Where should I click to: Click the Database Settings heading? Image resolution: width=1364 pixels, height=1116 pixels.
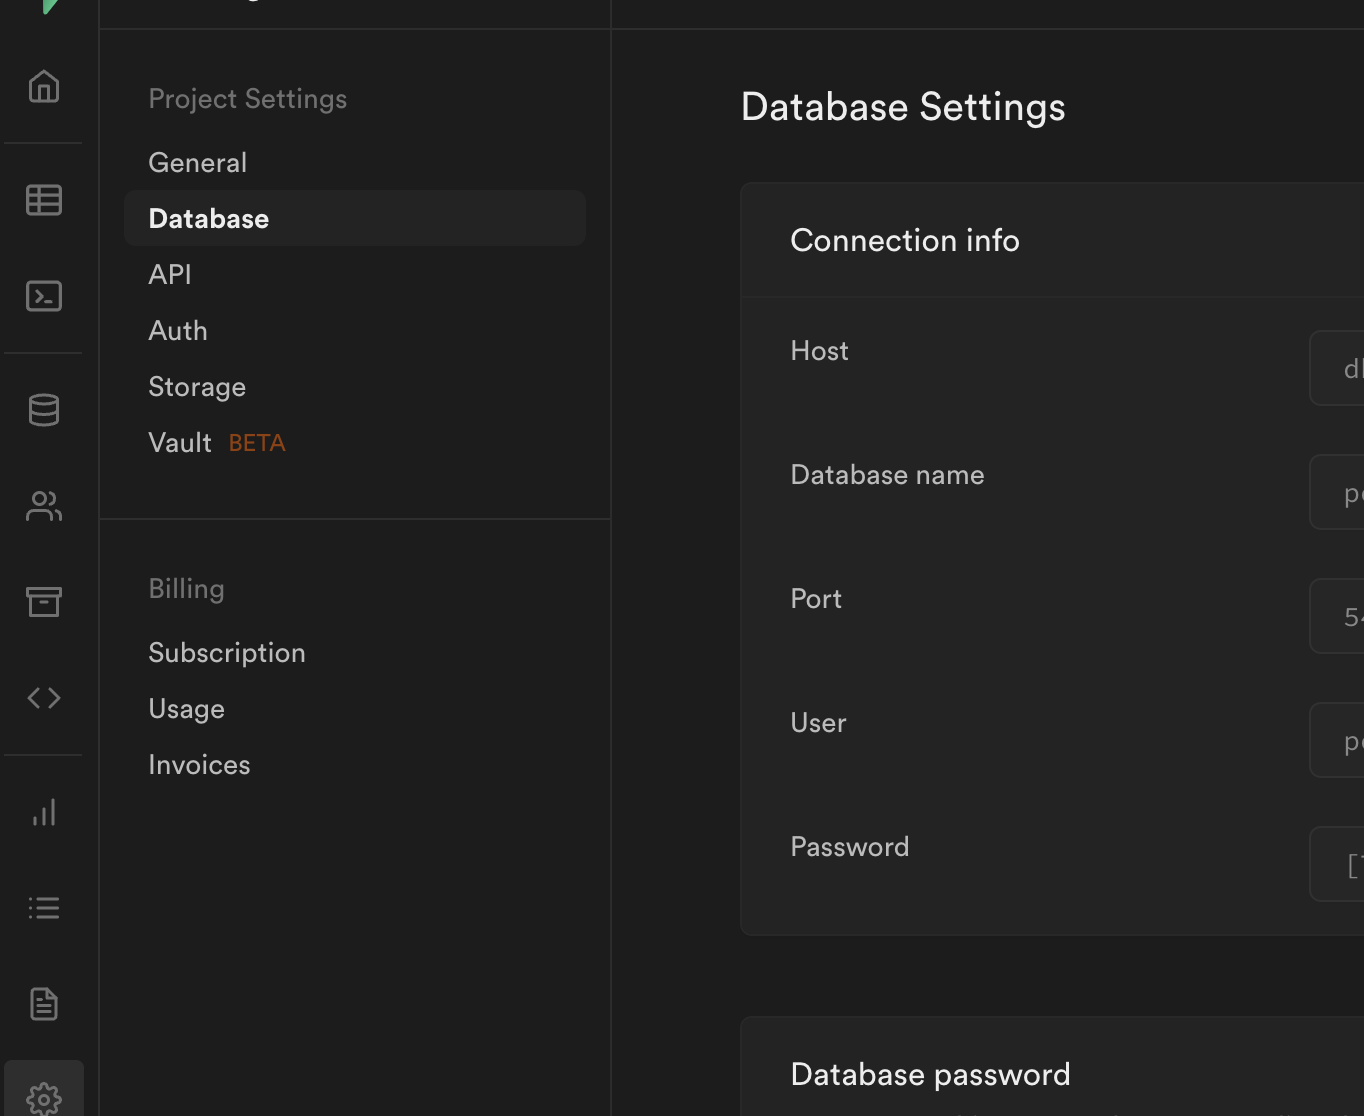(x=903, y=107)
